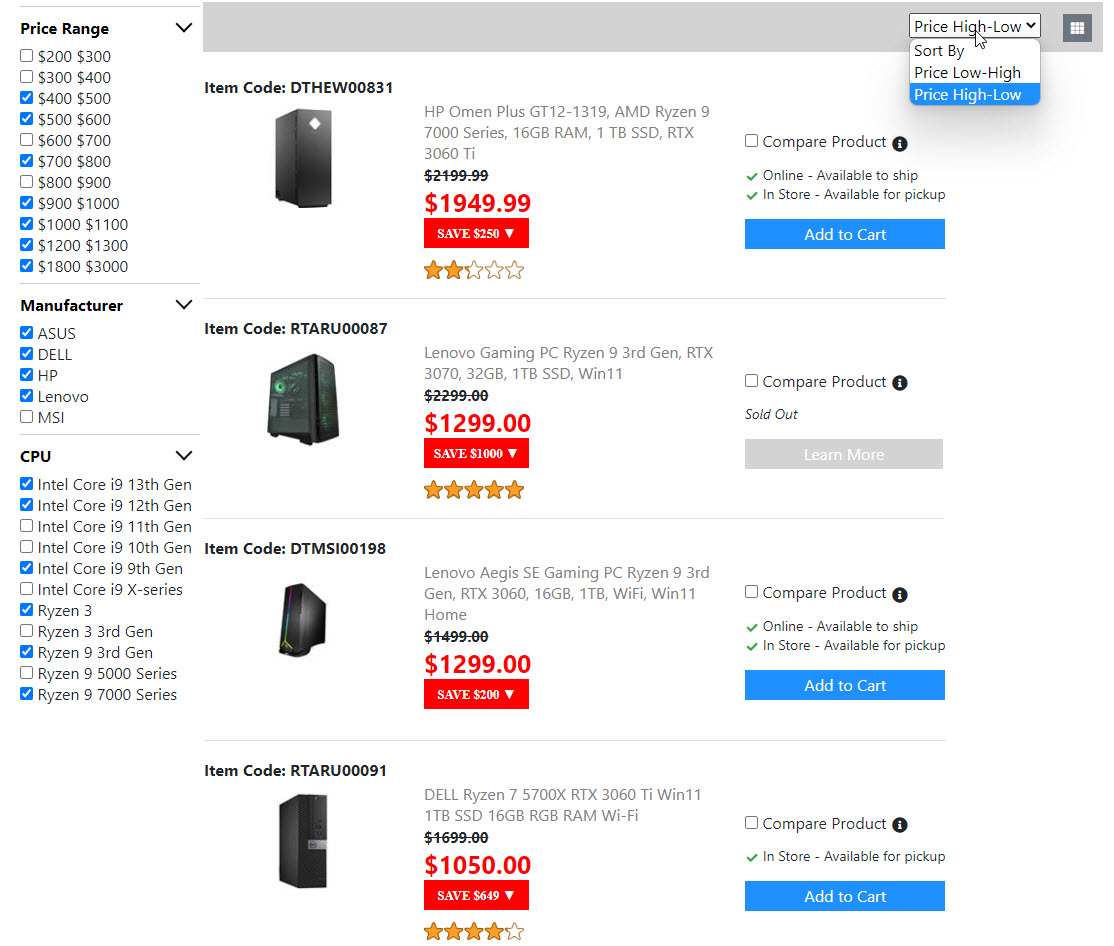Viewport: 1114px width, 946px height.
Task: Enable the MSI manufacturer filter
Action: [27, 417]
